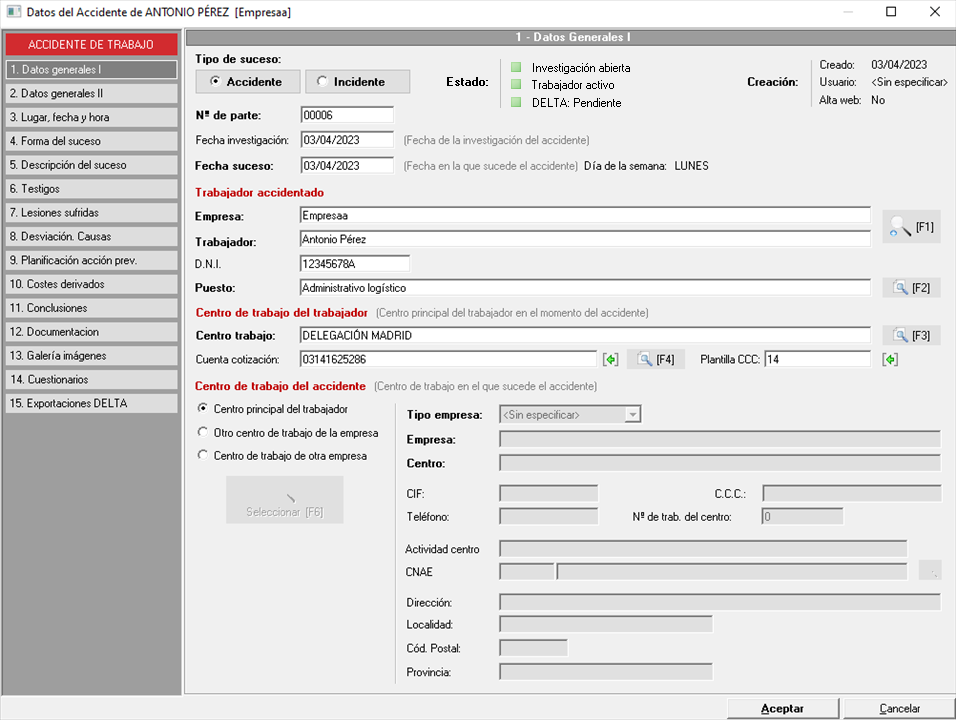Click the F1 search icon for Empresa
The height and width of the screenshot is (720, 956).
(x=910, y=227)
